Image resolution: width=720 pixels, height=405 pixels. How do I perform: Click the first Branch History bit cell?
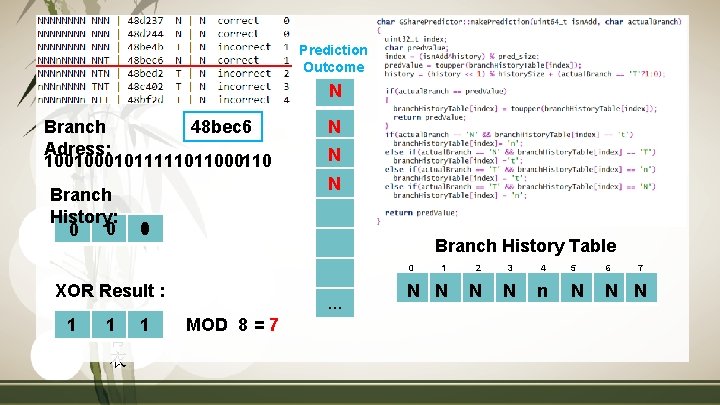[x=72, y=228]
